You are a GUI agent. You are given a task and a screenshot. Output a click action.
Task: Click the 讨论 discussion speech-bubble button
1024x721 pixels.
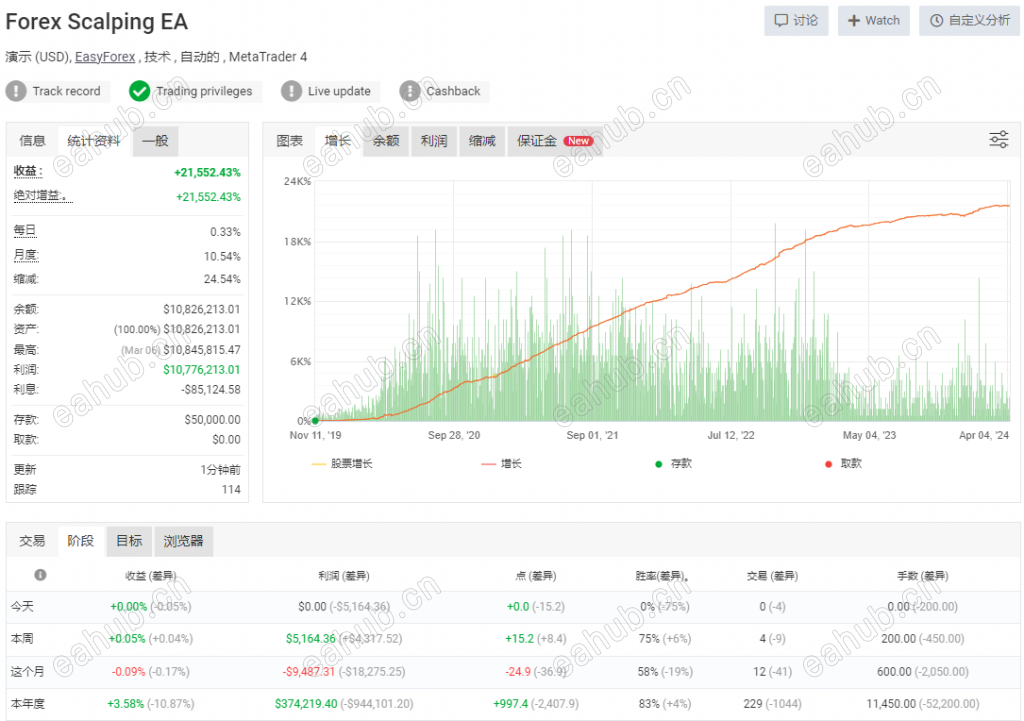coord(796,21)
